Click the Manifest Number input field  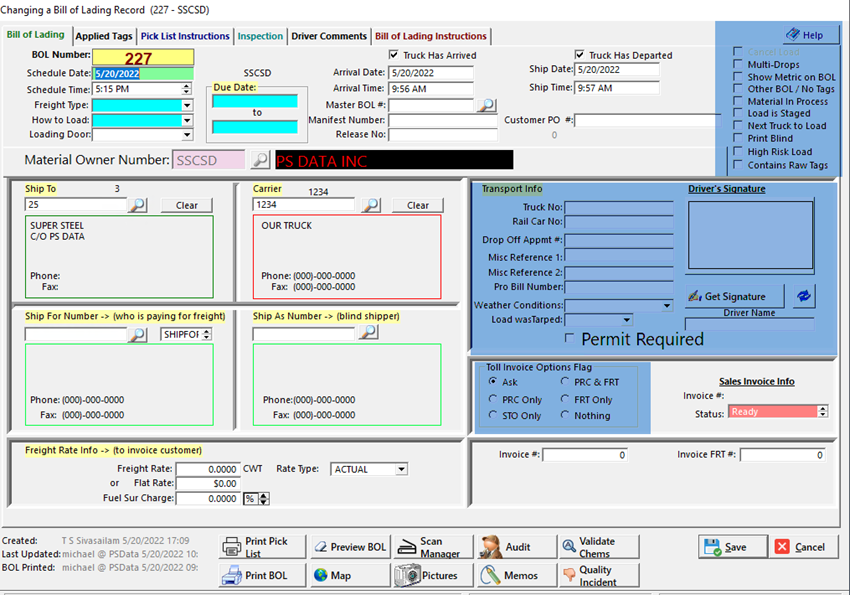tap(442, 120)
